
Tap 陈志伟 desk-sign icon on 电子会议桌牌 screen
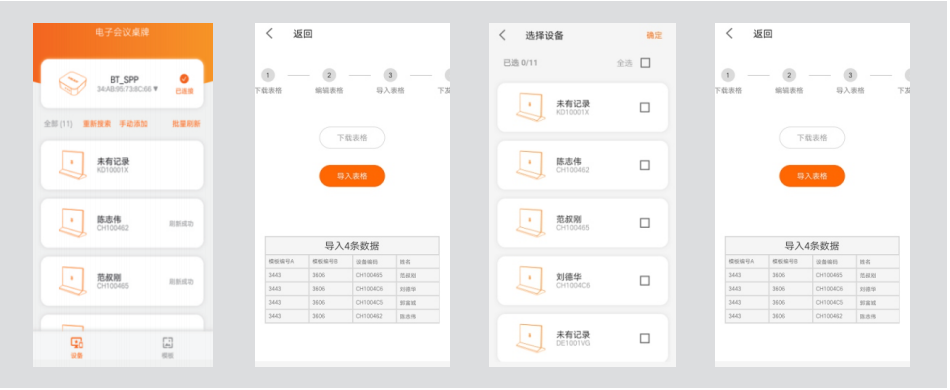tap(73, 223)
